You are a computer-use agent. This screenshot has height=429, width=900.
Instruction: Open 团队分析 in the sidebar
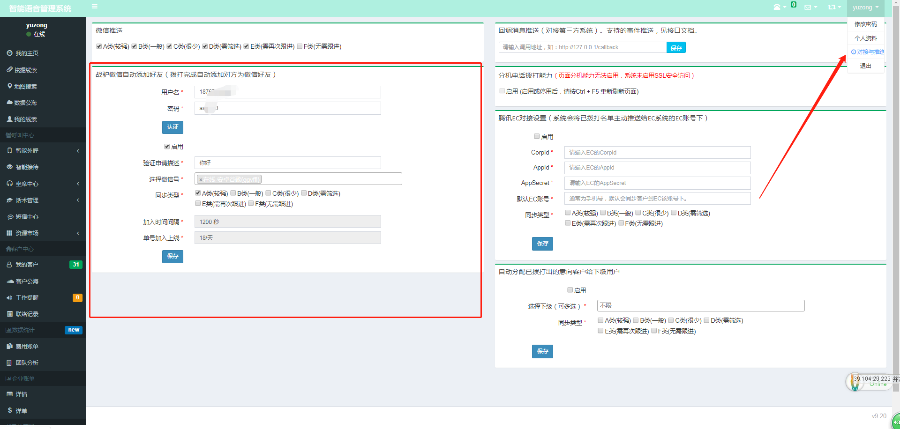pyautogui.click(x=43, y=363)
